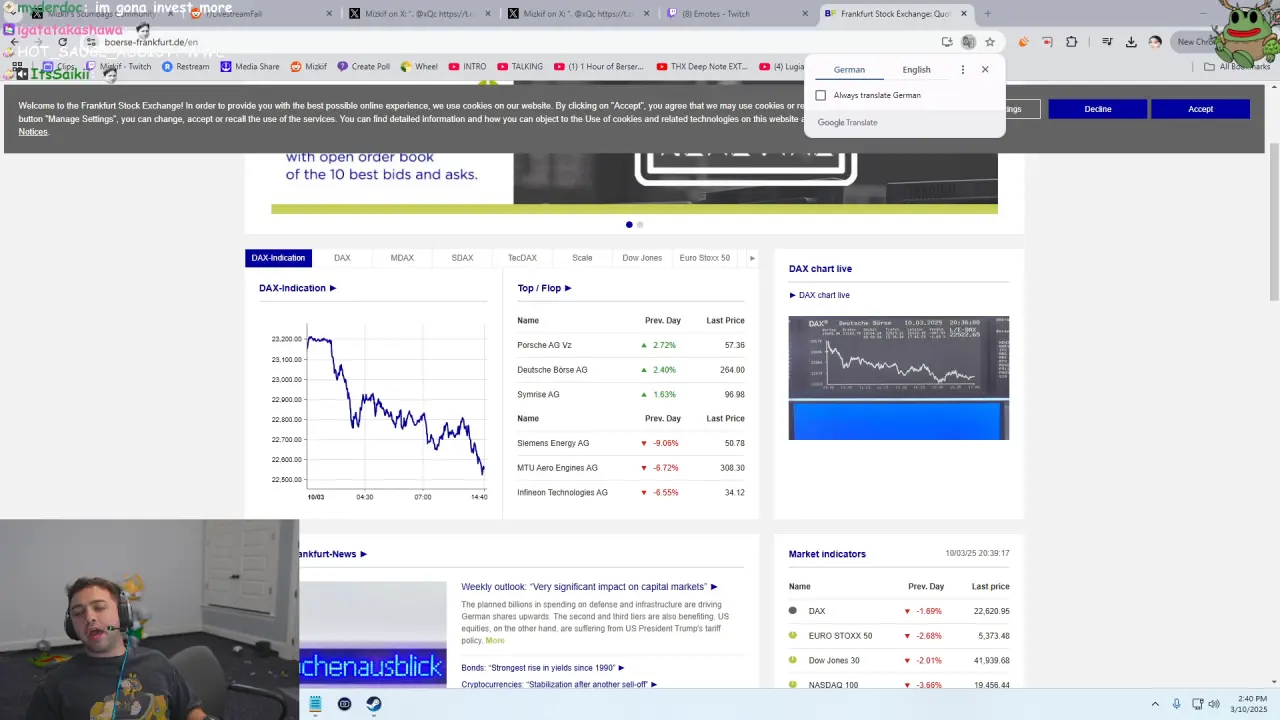1280x720 pixels.
Task: Open the MTU Aero Engines AG stock
Action: pos(557,468)
